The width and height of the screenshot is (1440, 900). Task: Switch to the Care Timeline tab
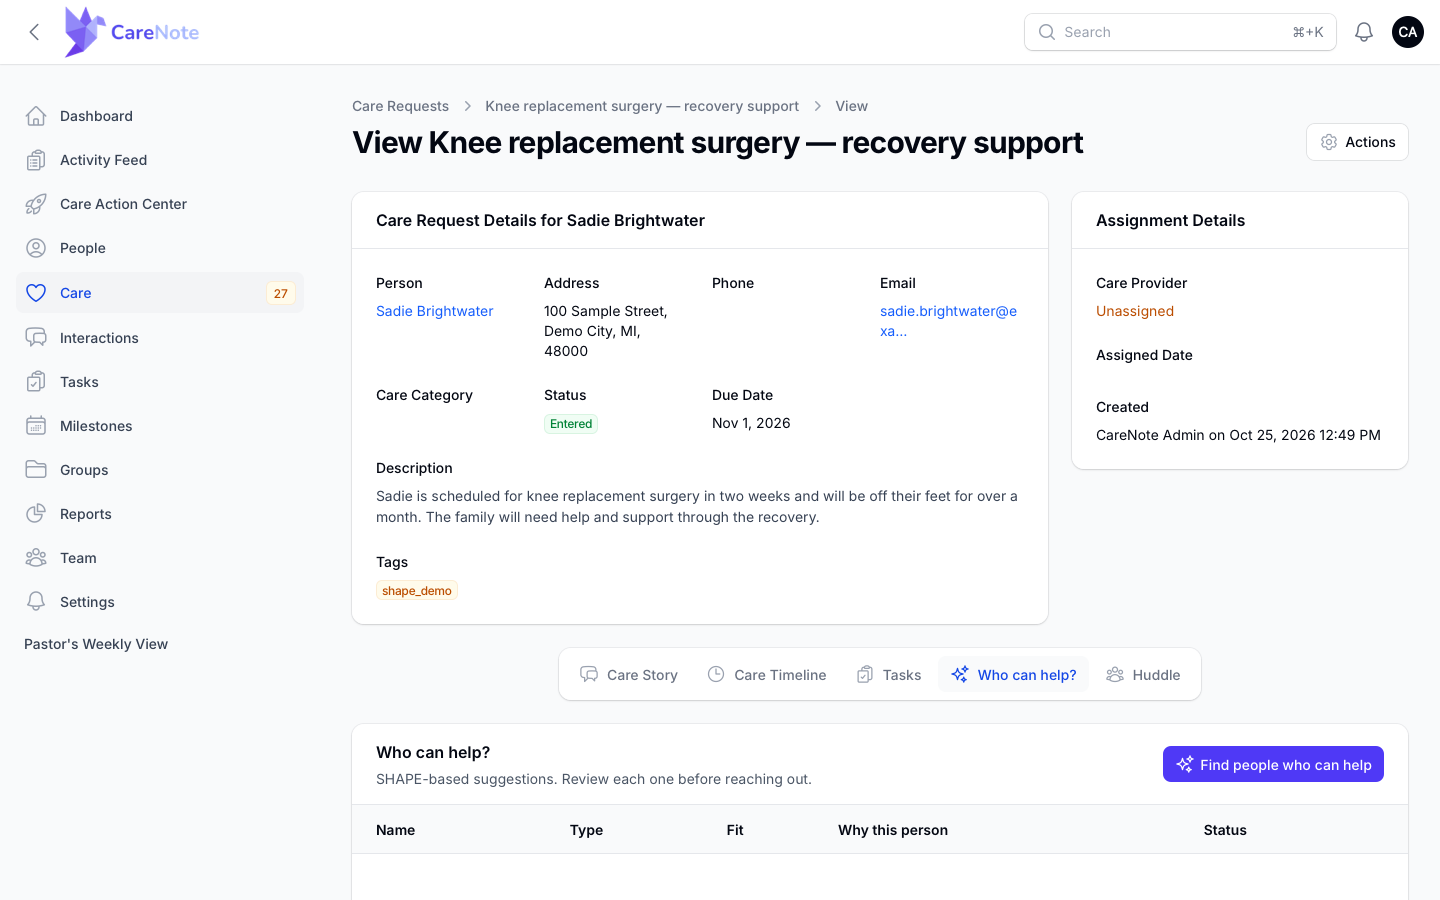tap(767, 675)
